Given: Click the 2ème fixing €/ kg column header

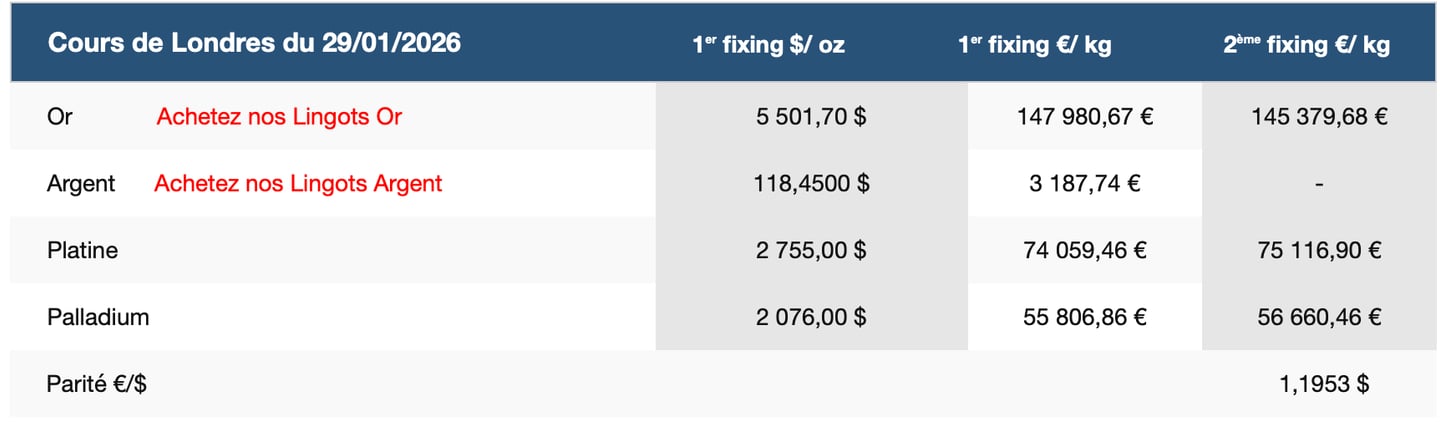Looking at the screenshot, I should [1306, 44].
